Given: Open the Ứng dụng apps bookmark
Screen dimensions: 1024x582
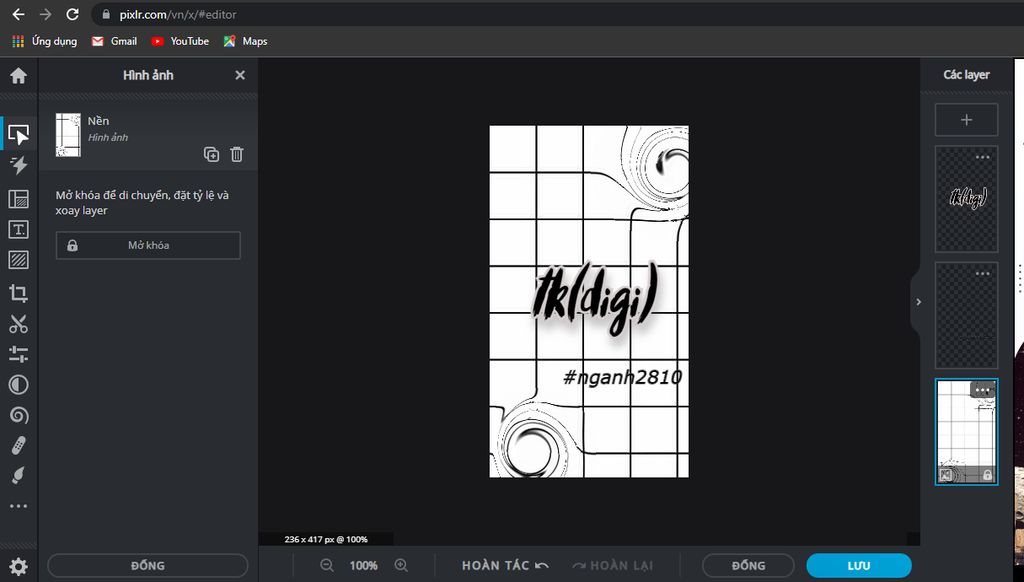Looking at the screenshot, I should tap(44, 41).
